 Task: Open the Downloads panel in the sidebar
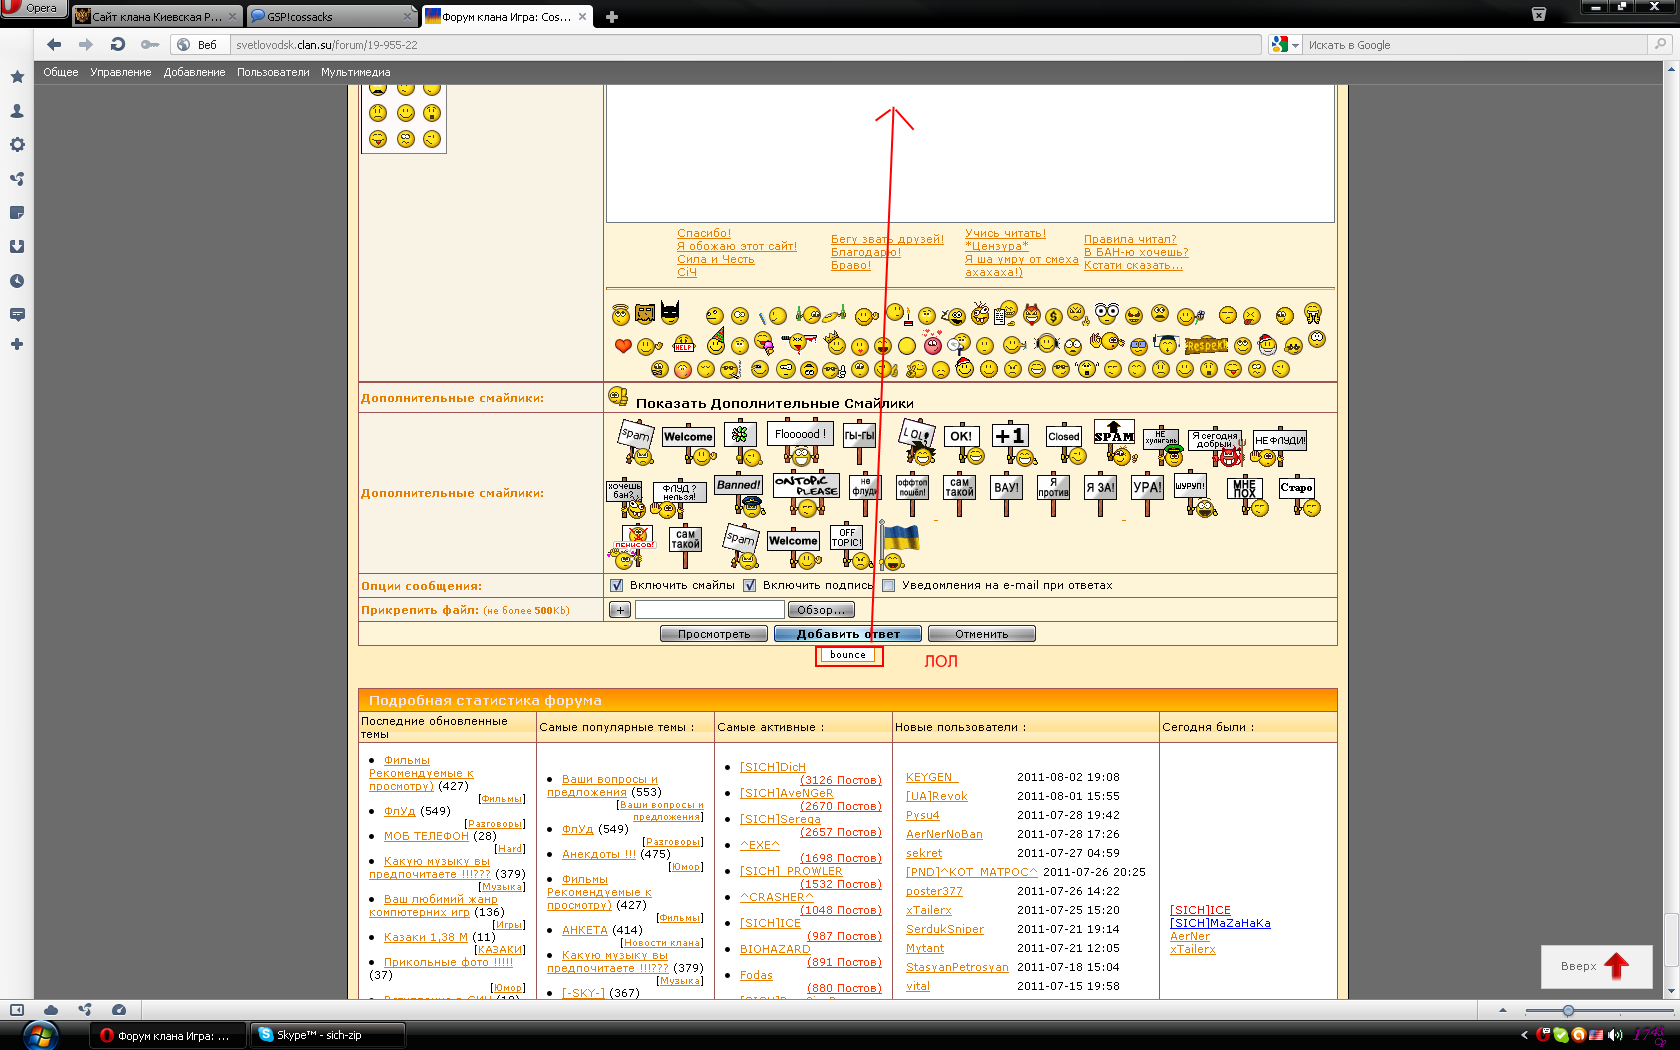[17, 247]
